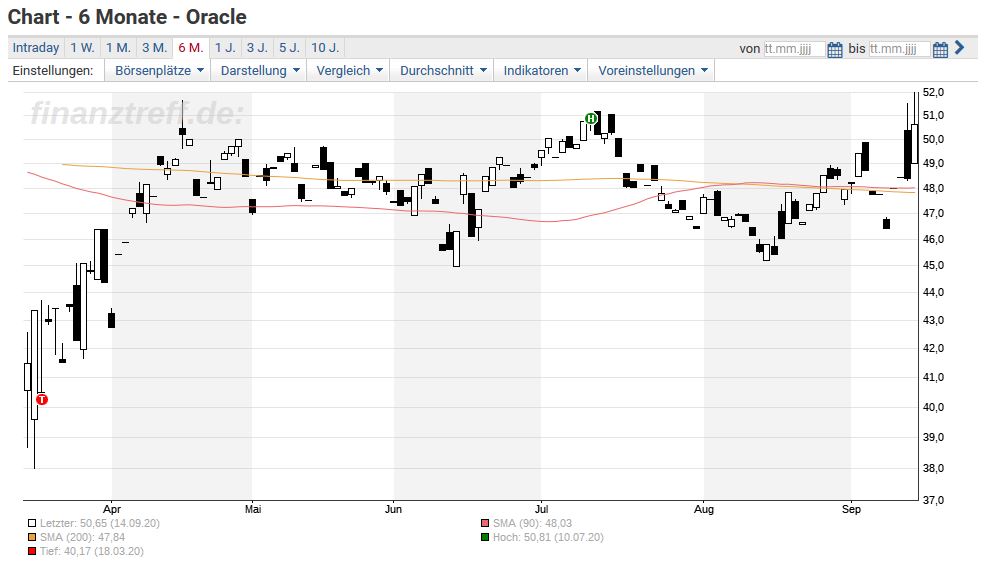Click the 'Apr' axis label
The image size is (989, 575).
click(x=112, y=509)
